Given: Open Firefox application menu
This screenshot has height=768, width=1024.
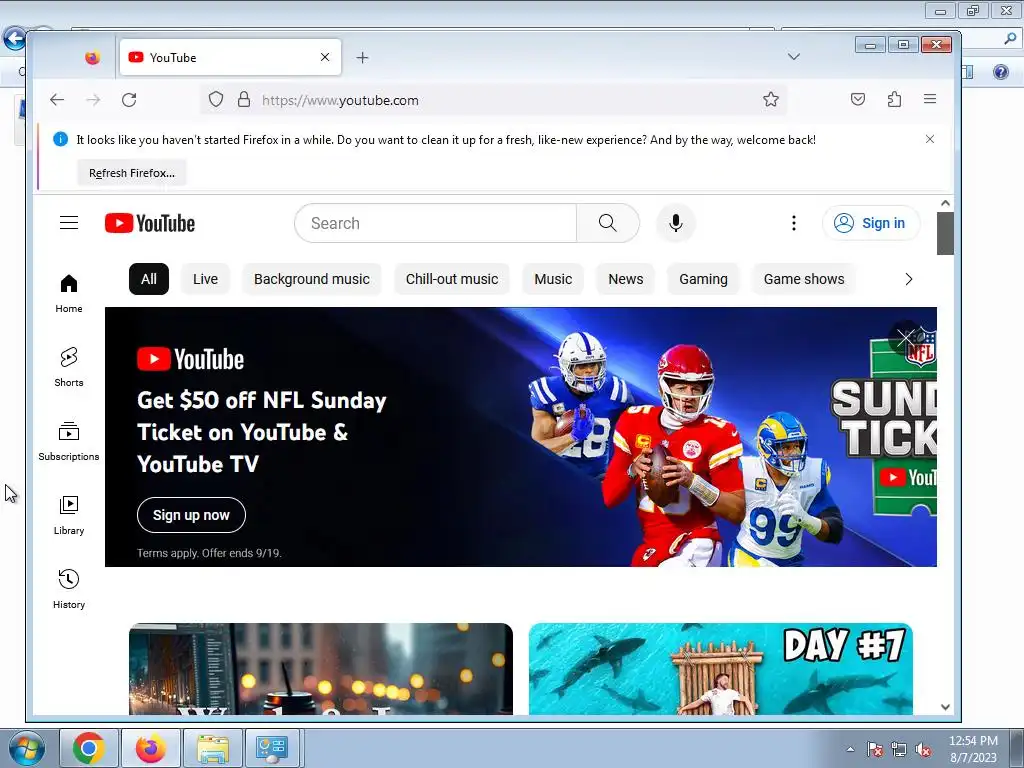Looking at the screenshot, I should (x=930, y=99).
